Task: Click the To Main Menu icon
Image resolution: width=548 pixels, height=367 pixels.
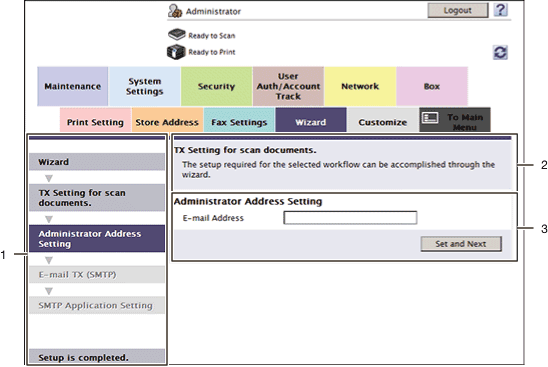Action: [430, 118]
